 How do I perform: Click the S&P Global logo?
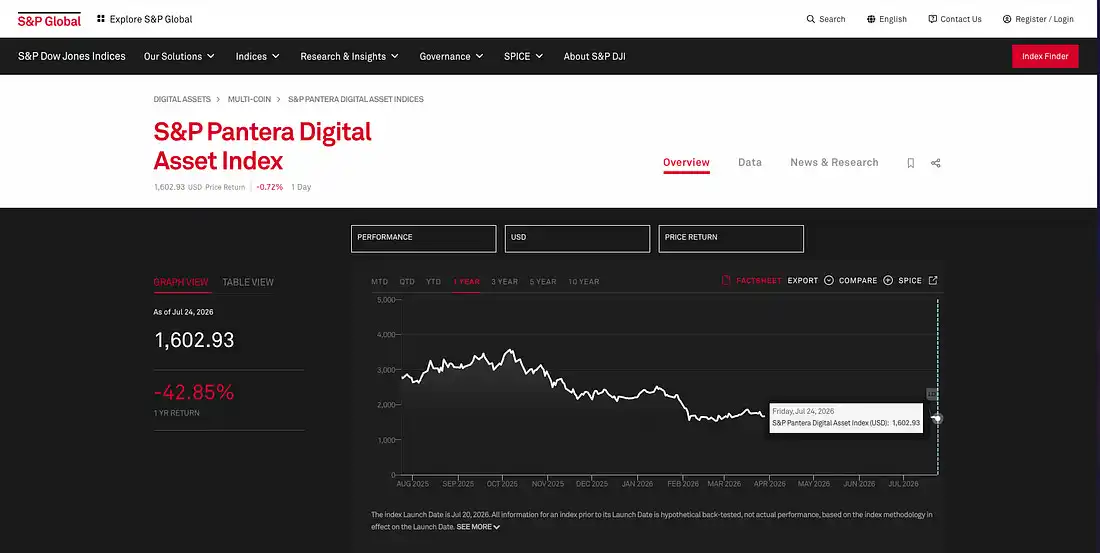coord(49,20)
